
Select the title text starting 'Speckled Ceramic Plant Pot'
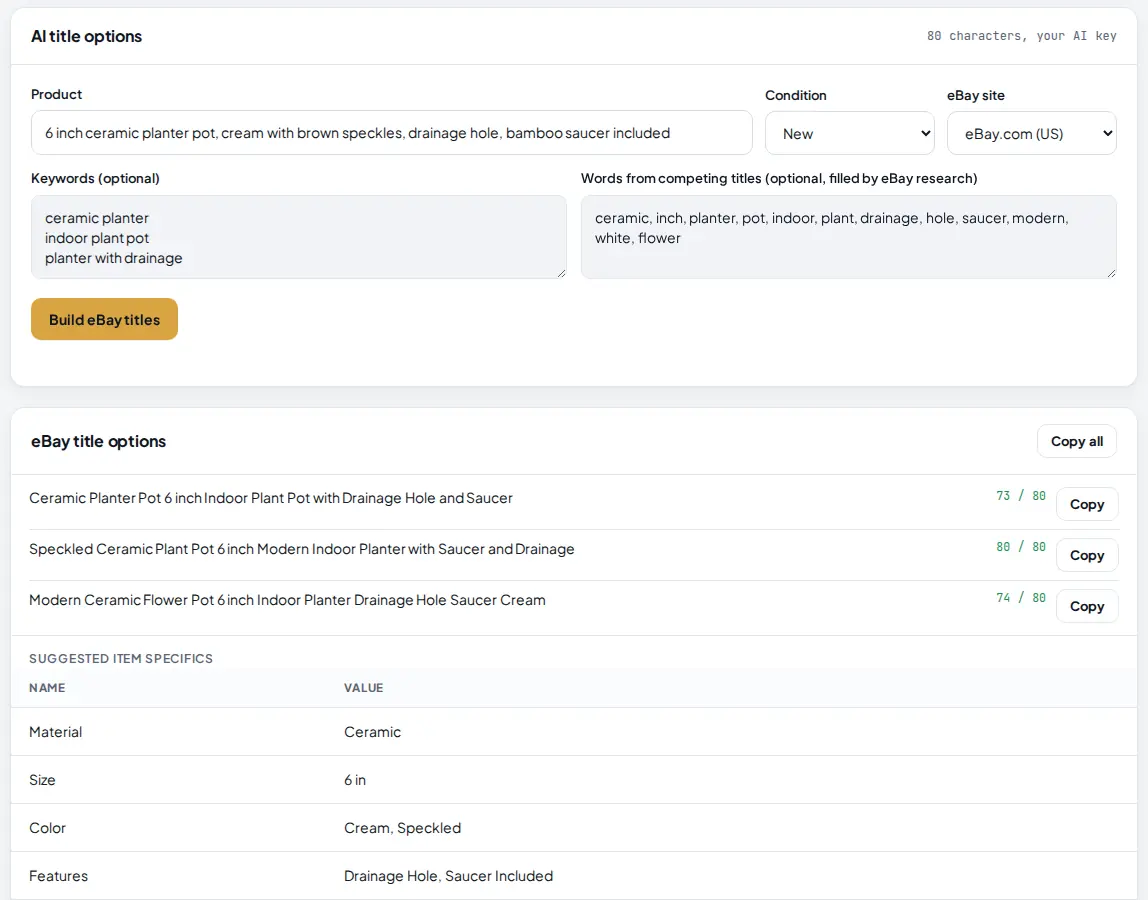click(x=302, y=549)
